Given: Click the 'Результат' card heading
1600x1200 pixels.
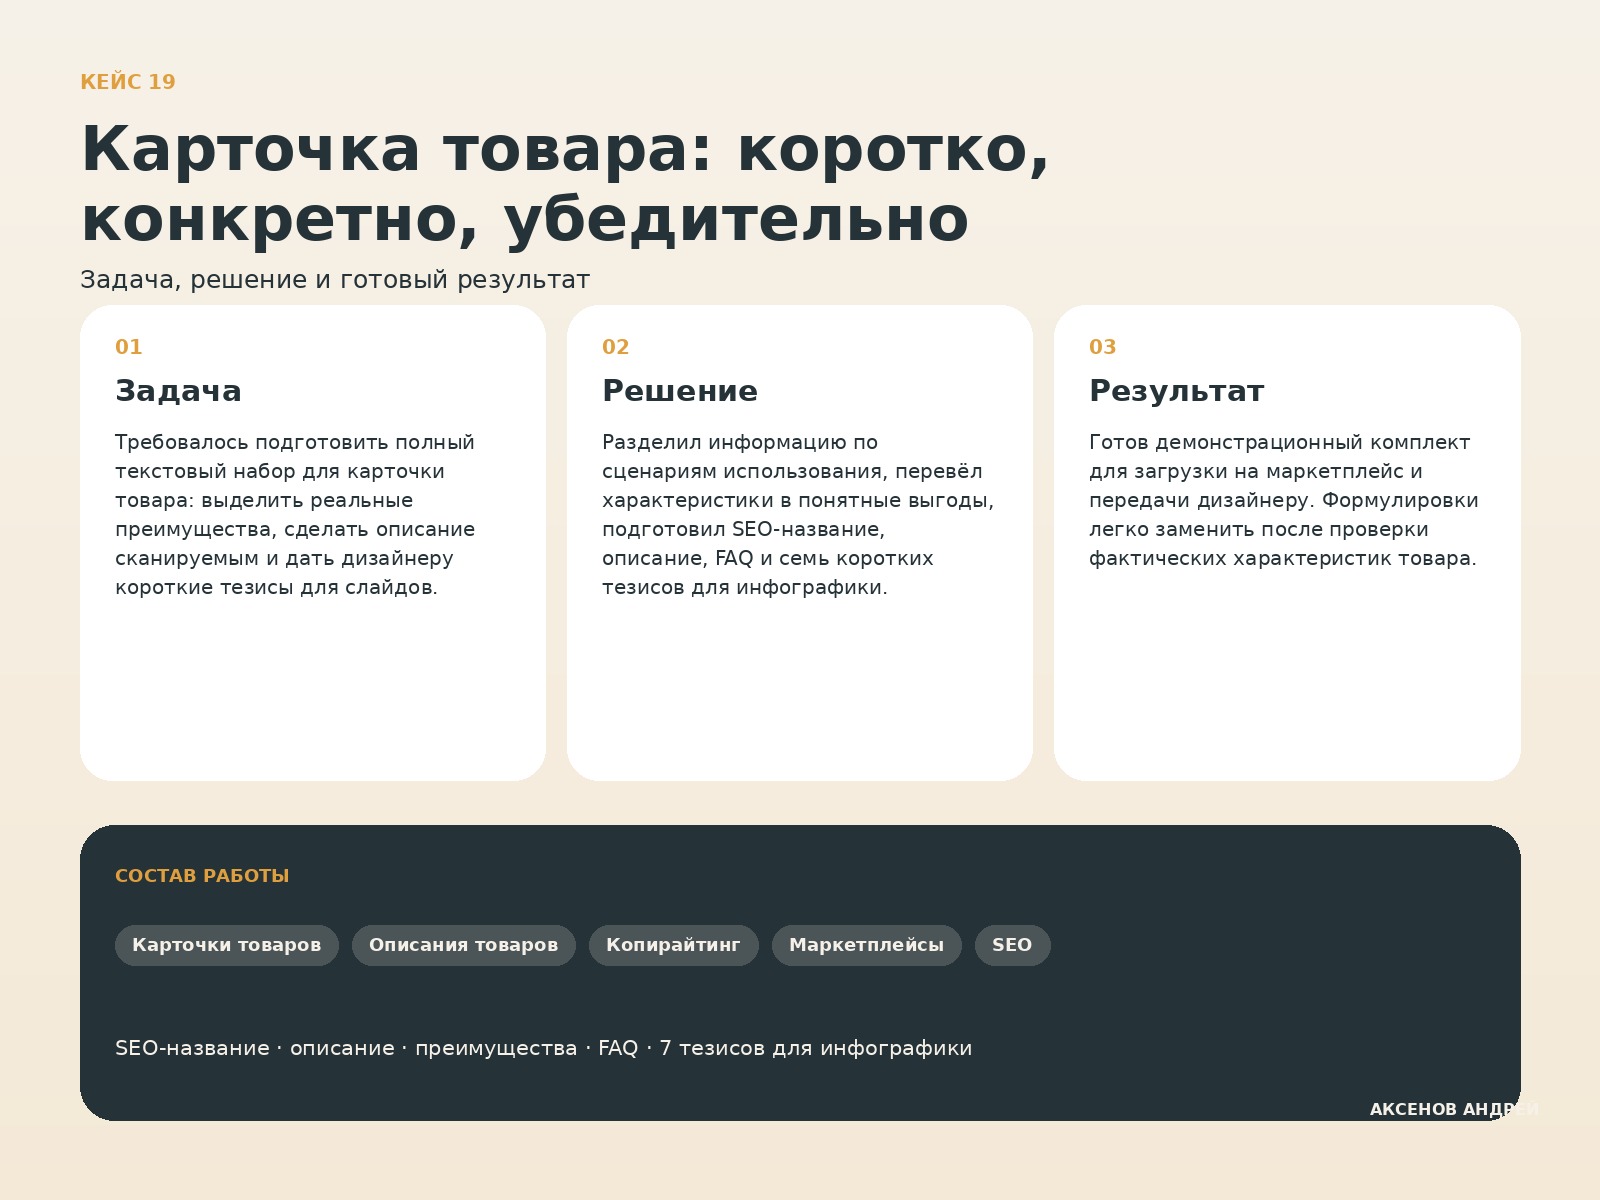Looking at the screenshot, I should coord(1177,391).
